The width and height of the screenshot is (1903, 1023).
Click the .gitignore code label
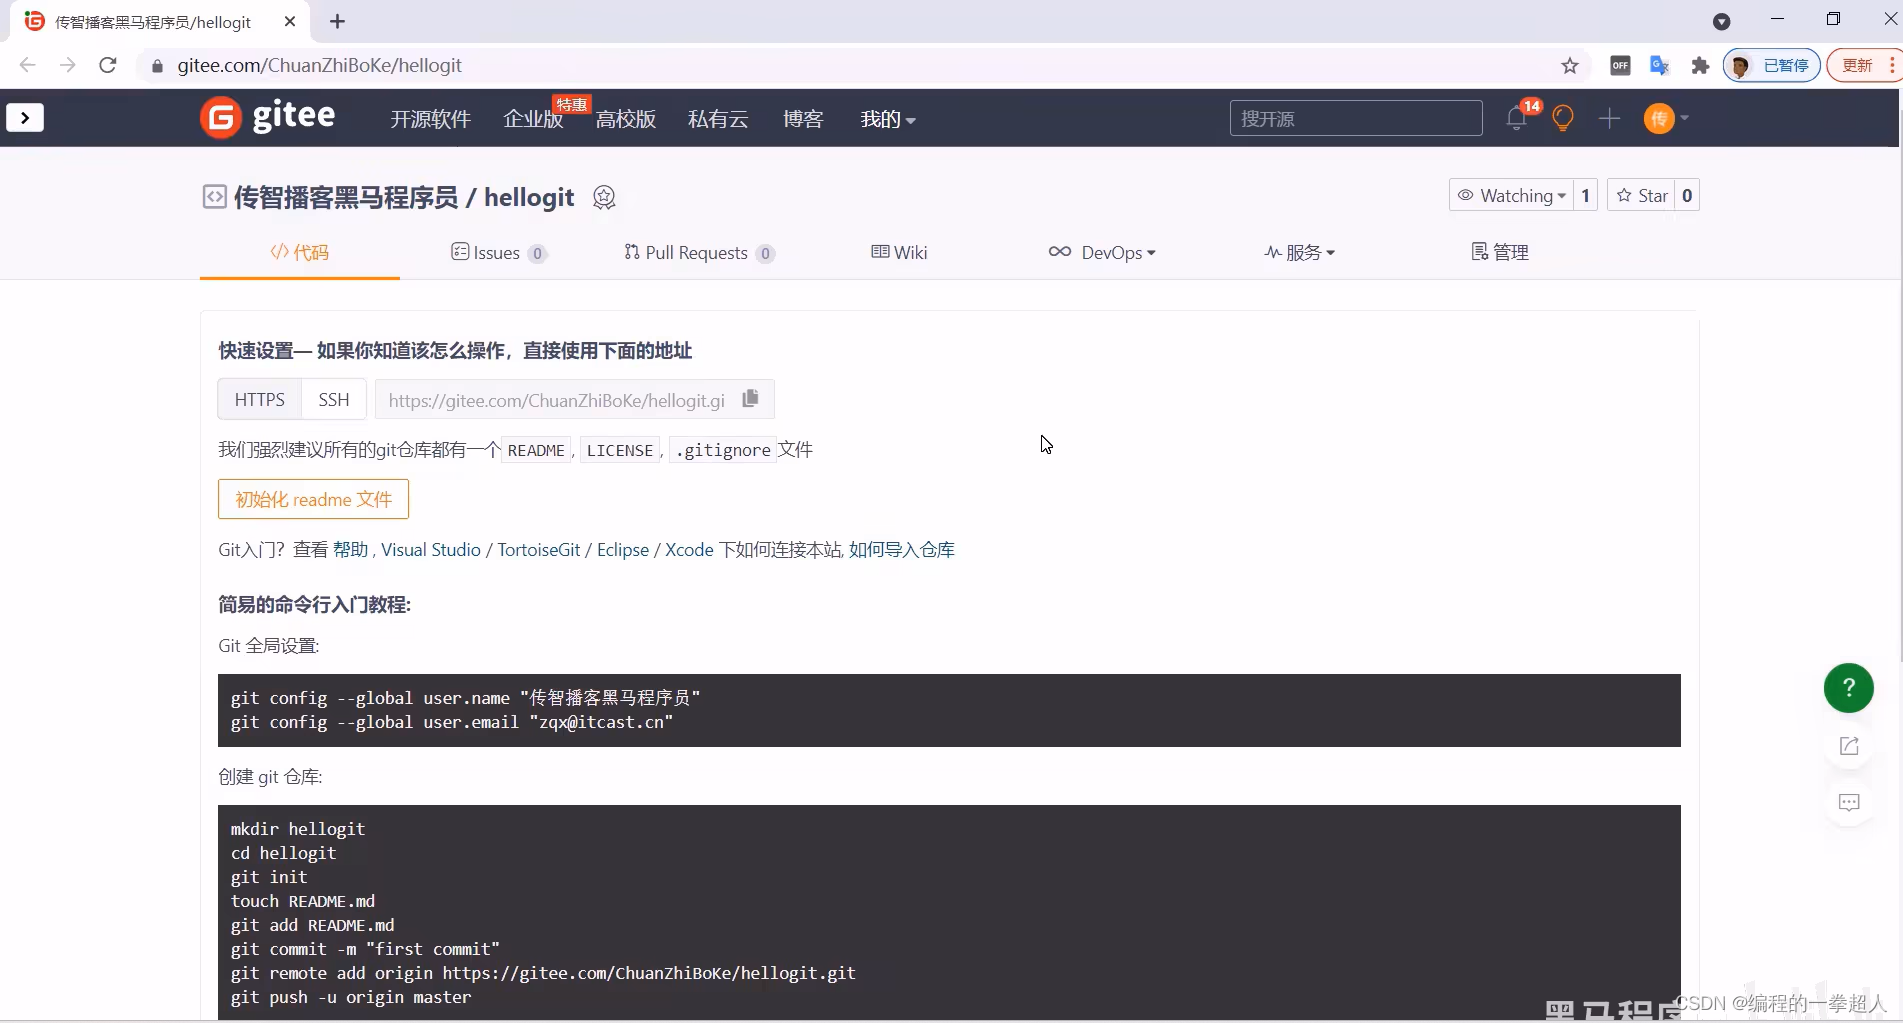click(x=722, y=450)
